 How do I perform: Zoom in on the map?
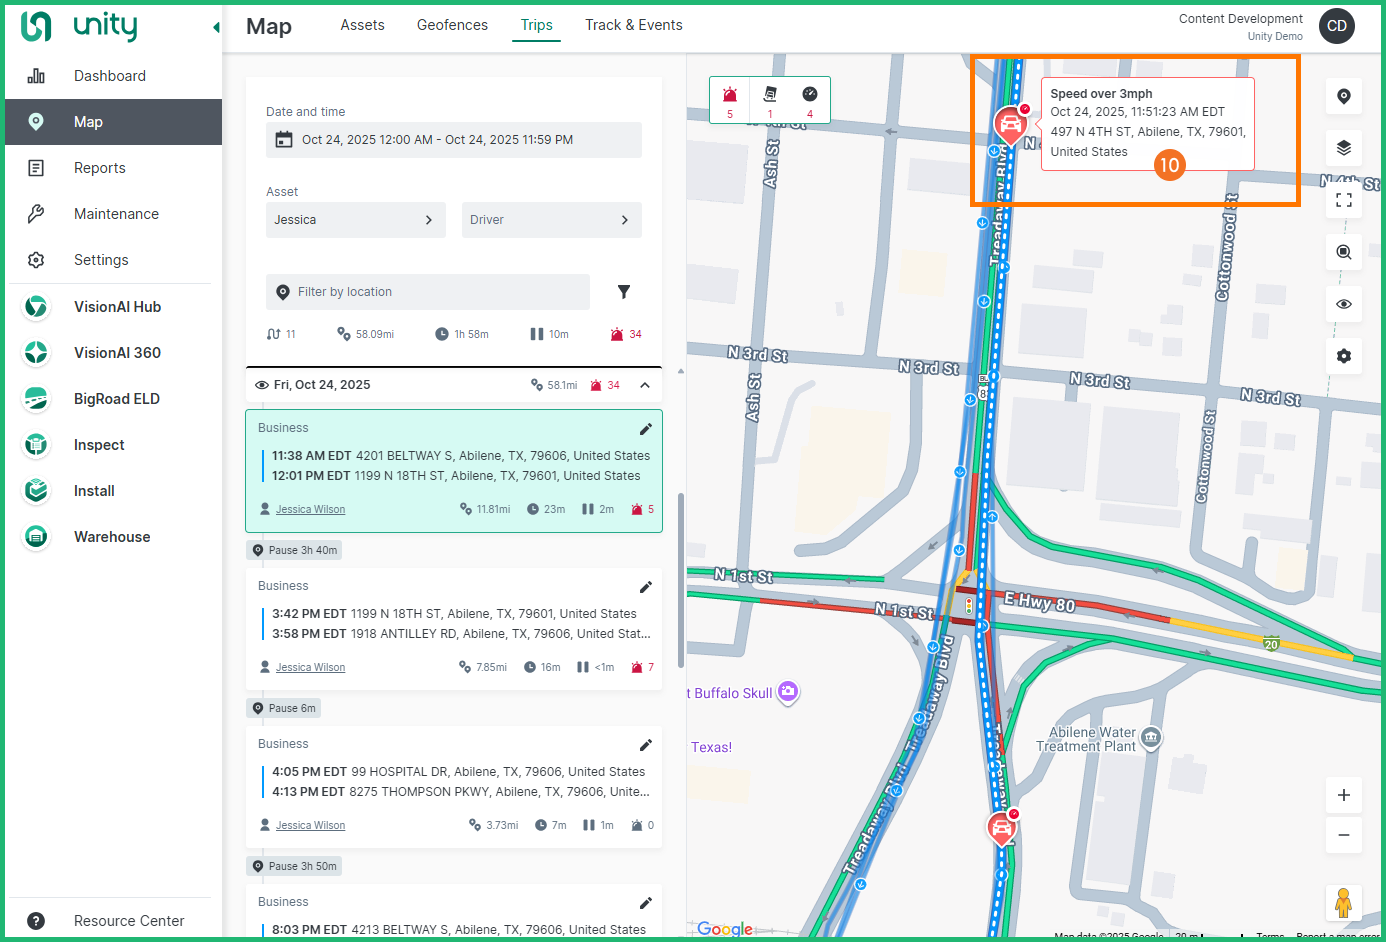pos(1343,795)
